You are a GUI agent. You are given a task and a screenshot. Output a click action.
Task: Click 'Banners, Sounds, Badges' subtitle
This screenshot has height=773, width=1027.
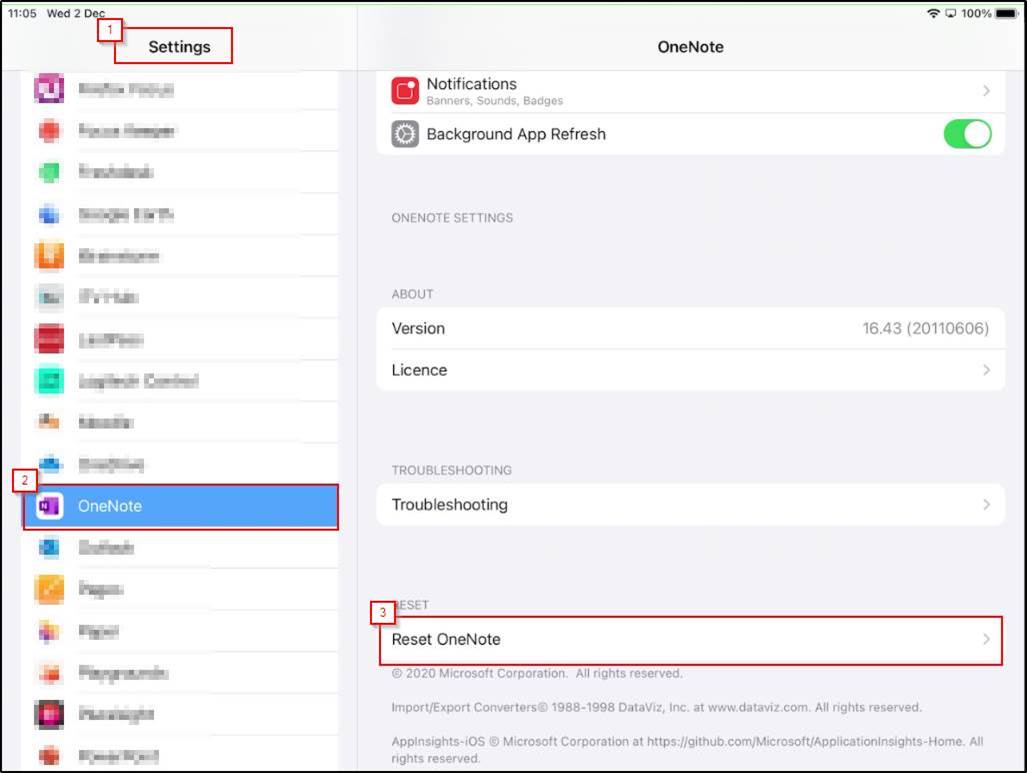pos(495,101)
